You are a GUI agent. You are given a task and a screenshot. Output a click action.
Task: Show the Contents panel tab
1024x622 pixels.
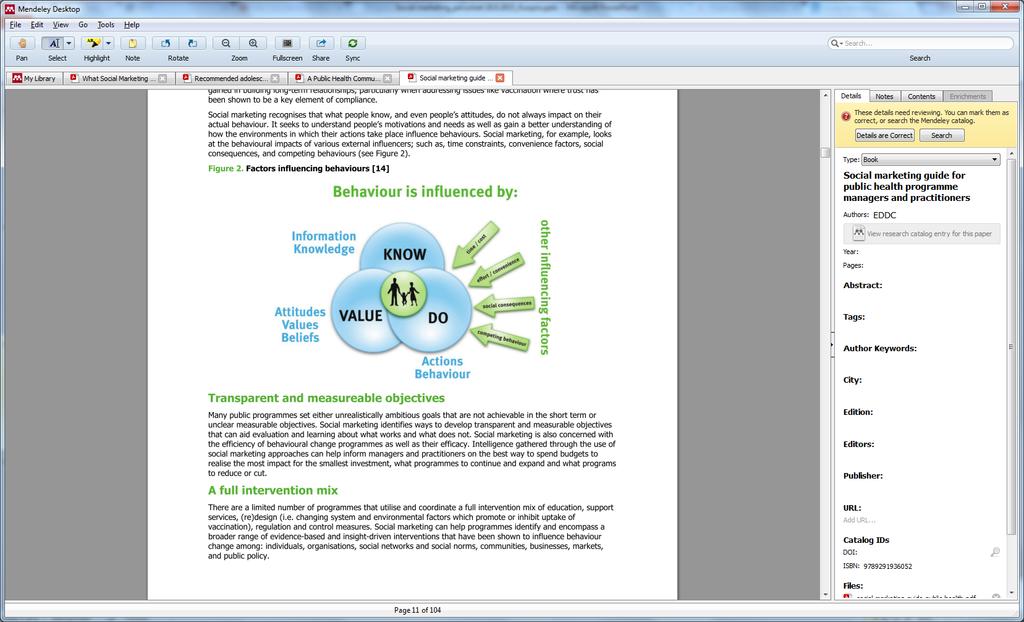point(921,96)
